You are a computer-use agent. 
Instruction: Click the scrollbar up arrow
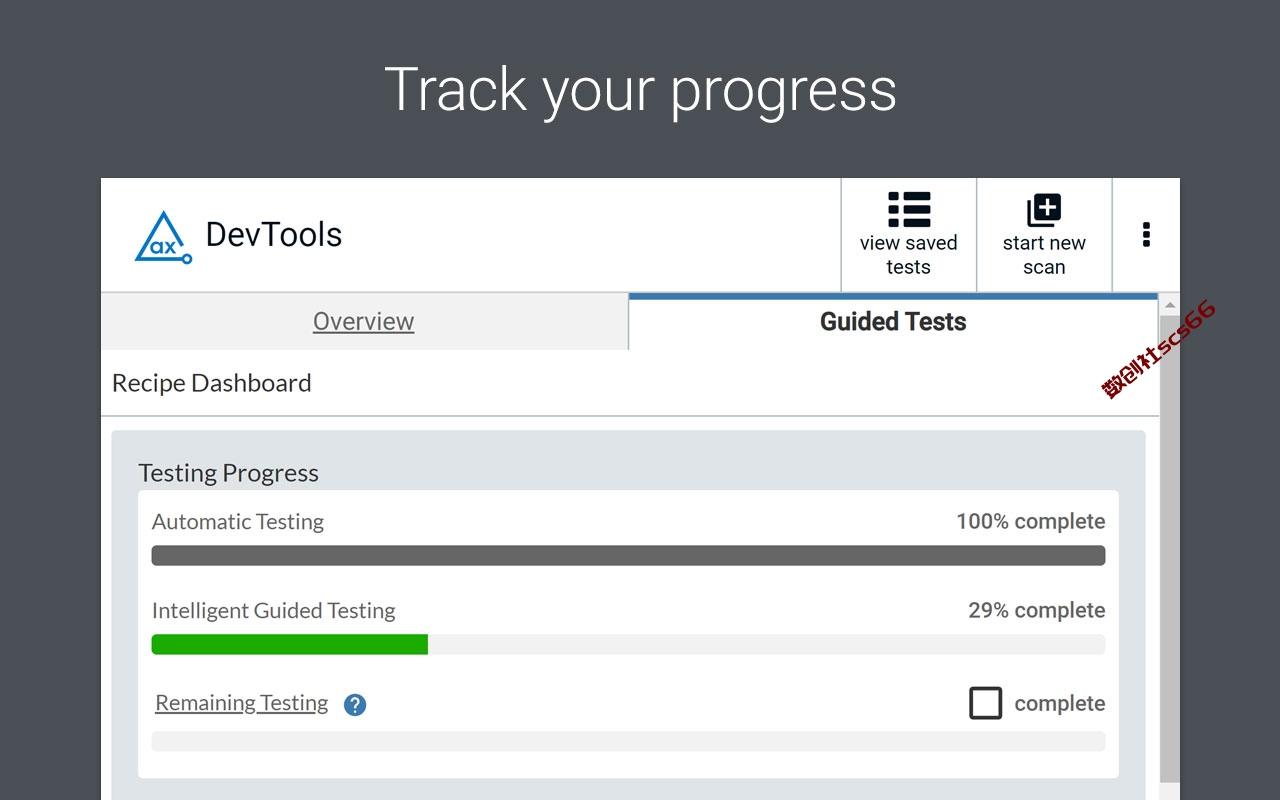tap(1170, 305)
